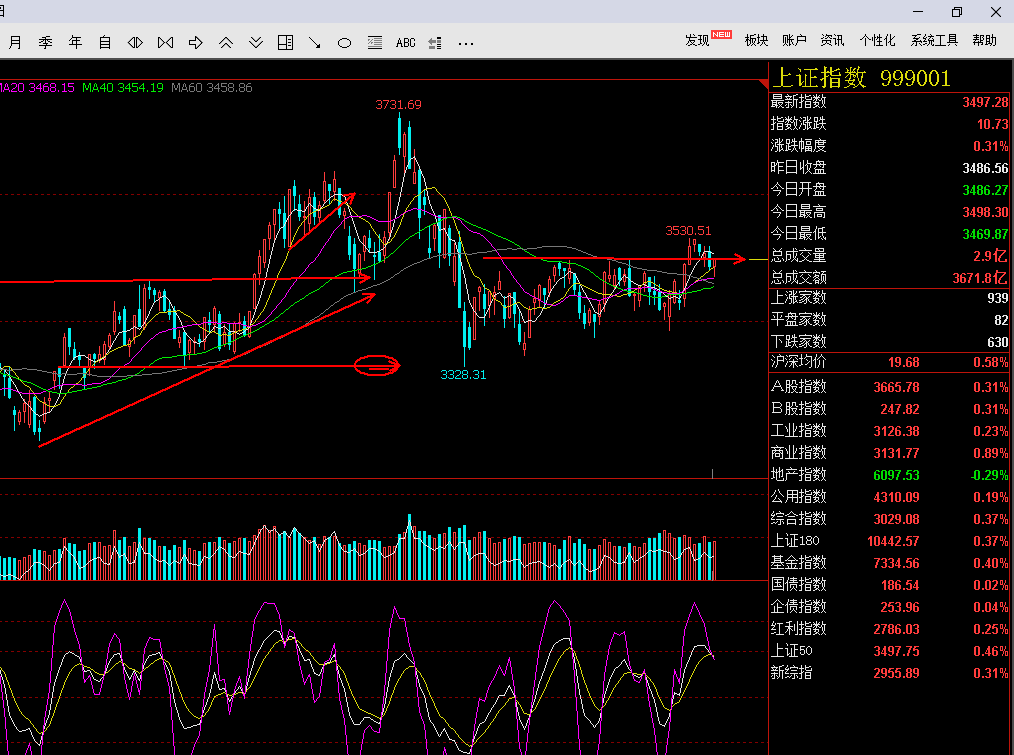This screenshot has width=1014, height=755.
Task: Click the 今日最低 row
Action: [889, 234]
